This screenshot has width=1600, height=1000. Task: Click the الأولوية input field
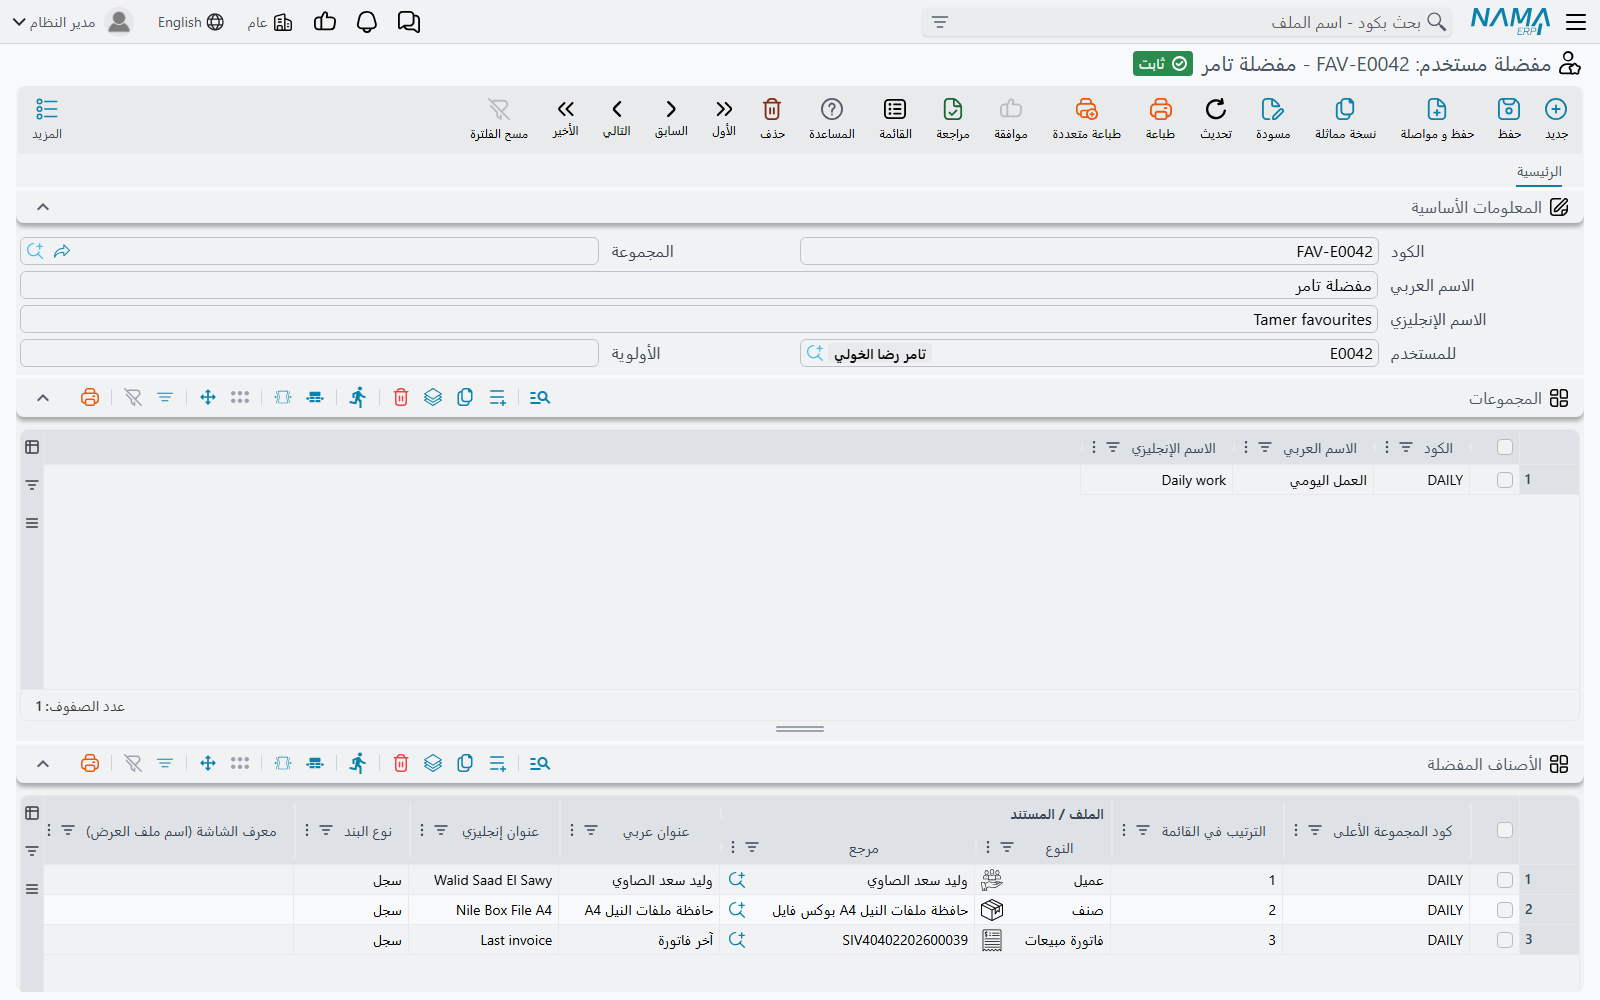coord(309,353)
